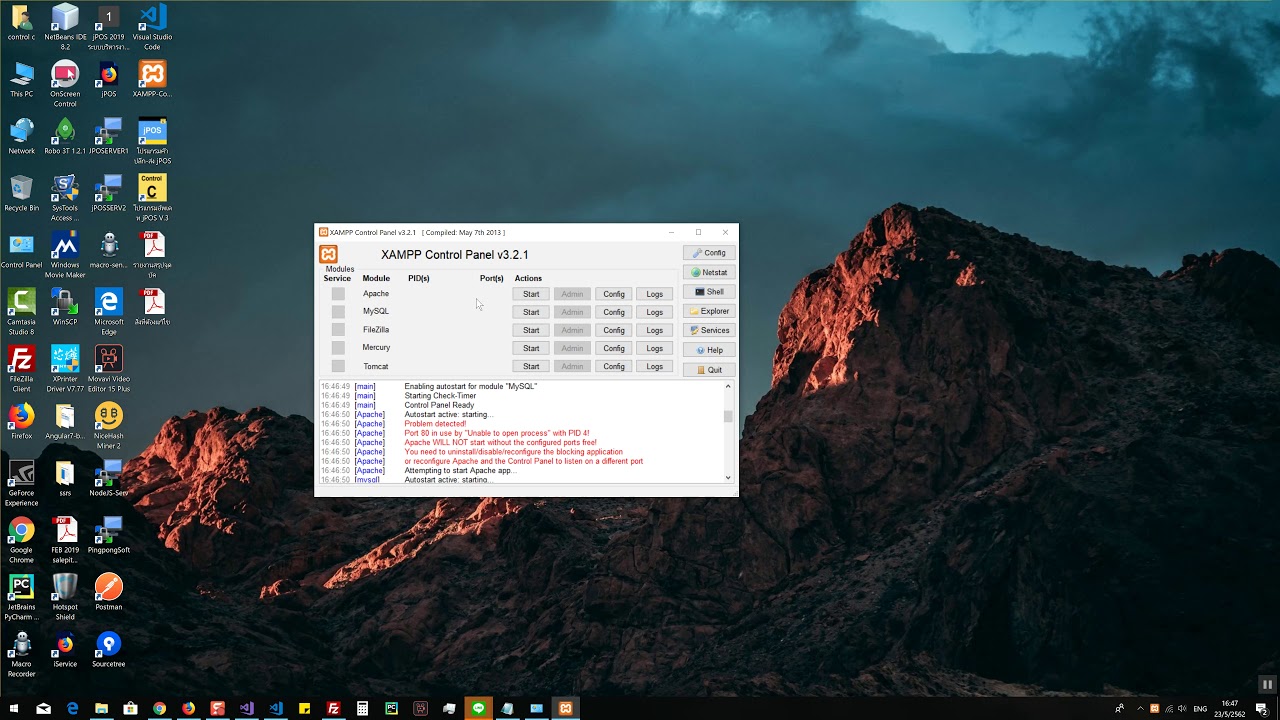
Task: Open XAMPP Explorer button
Action: point(709,311)
